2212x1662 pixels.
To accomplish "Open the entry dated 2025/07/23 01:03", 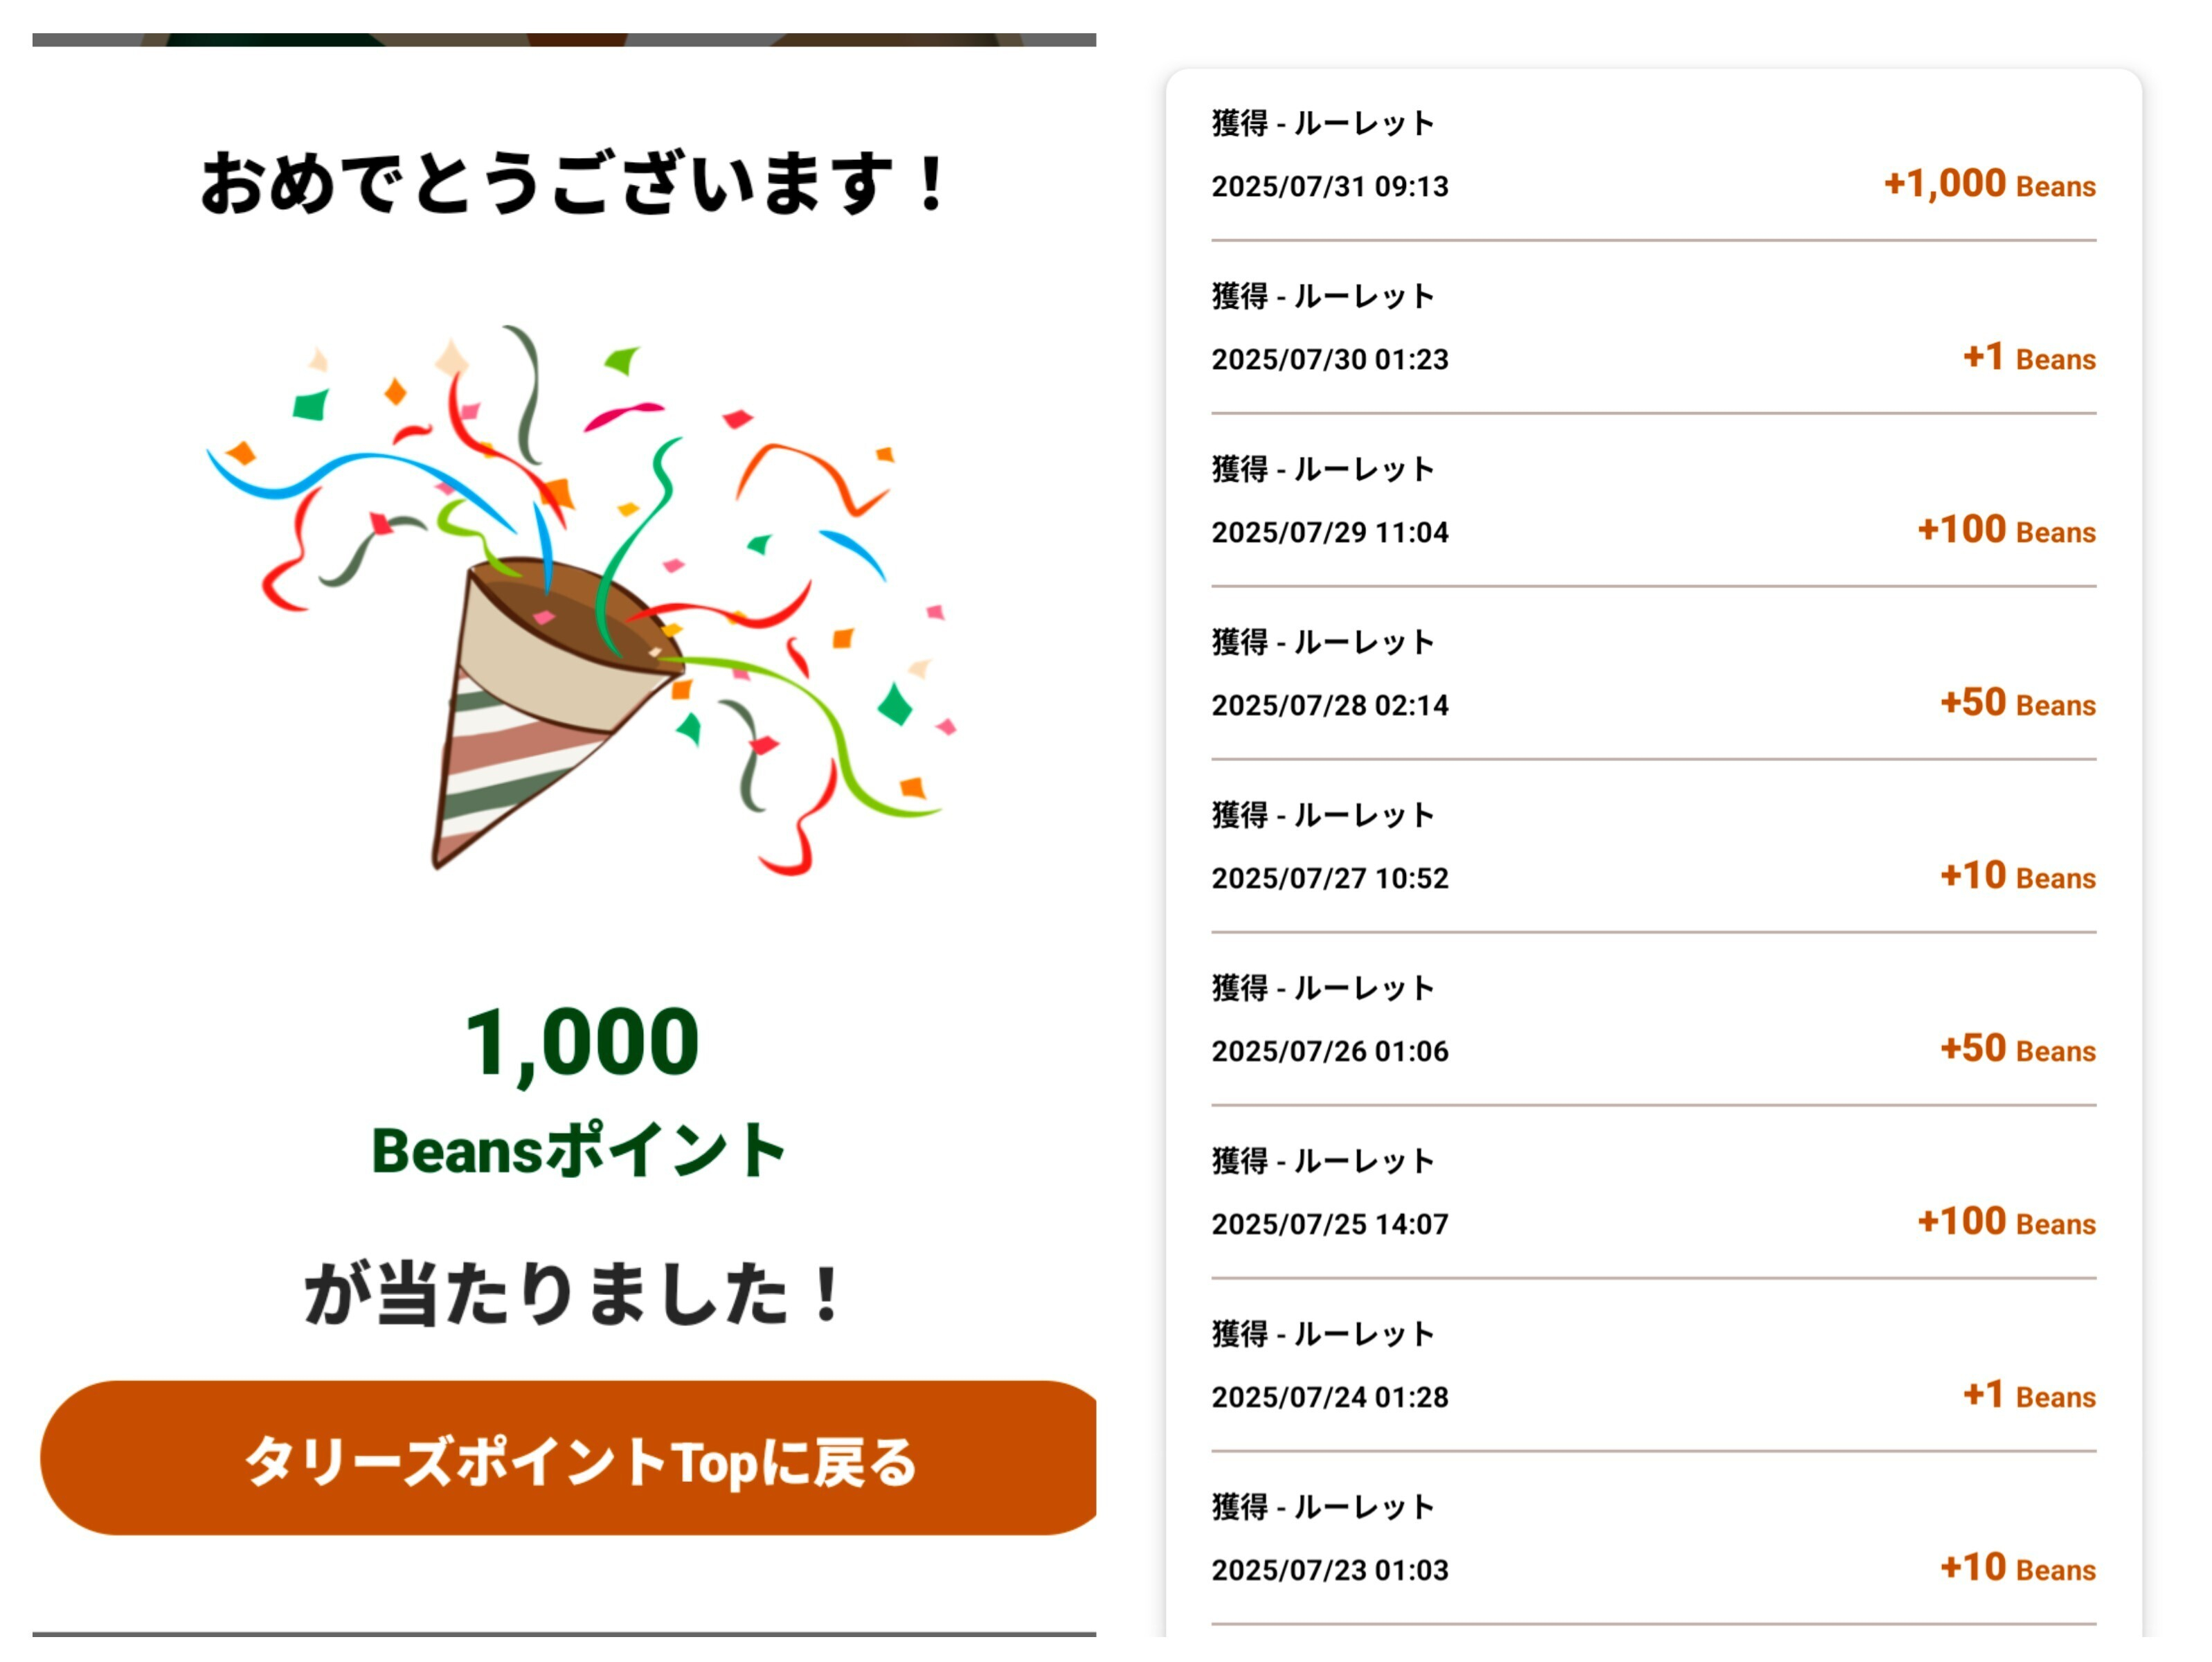I will (1652, 1539).
